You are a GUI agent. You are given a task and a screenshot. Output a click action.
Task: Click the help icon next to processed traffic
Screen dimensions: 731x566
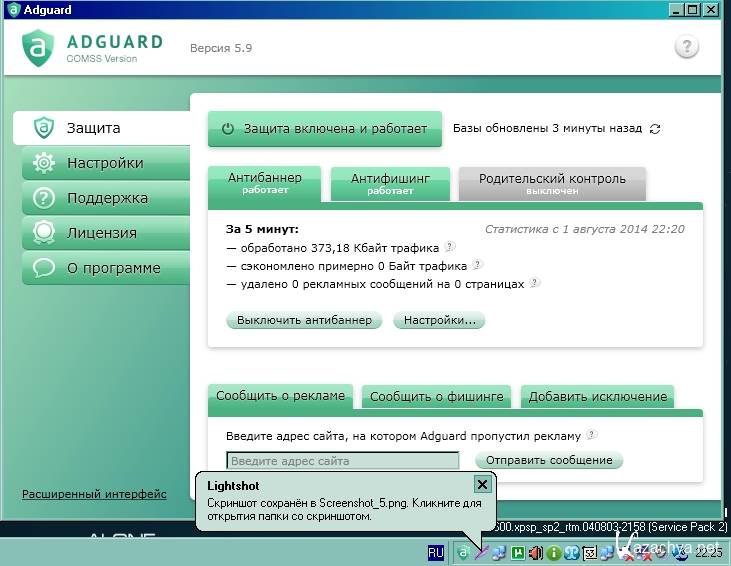coord(449,246)
